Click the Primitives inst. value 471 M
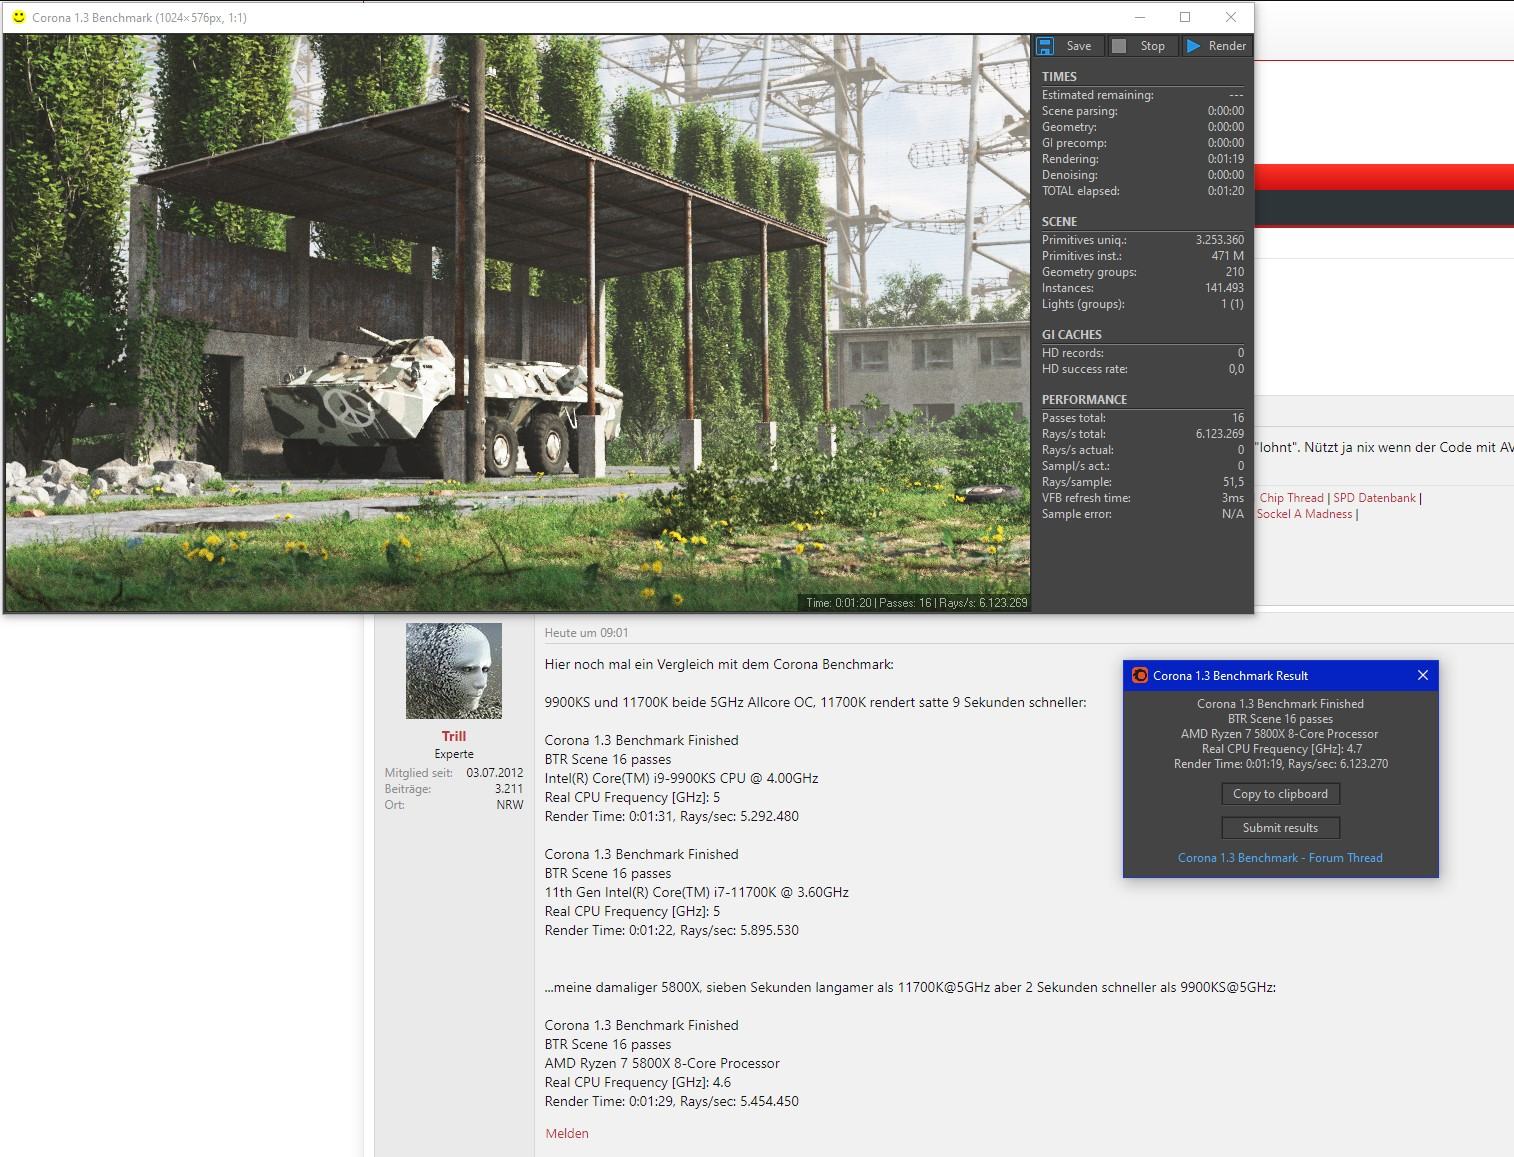Viewport: 1514px width, 1157px height. point(1227,256)
